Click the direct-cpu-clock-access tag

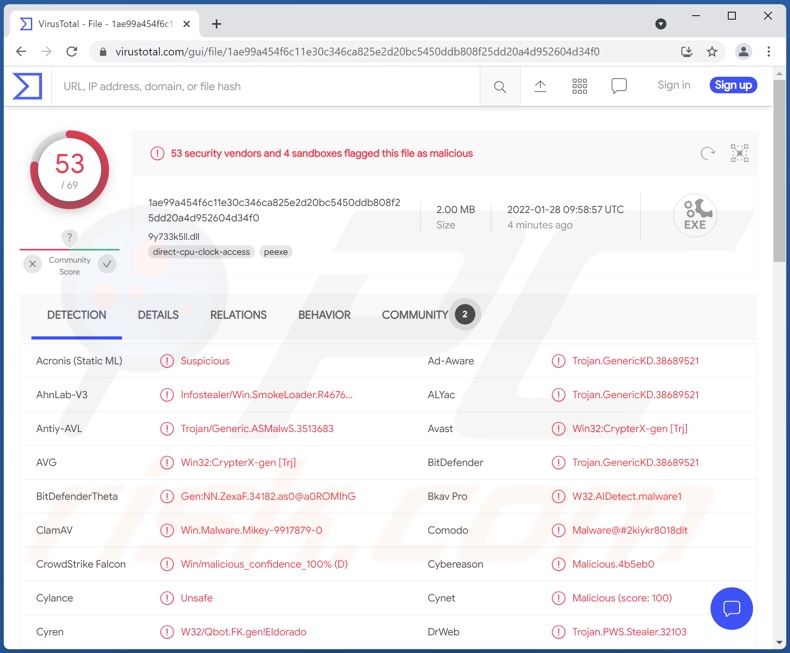click(201, 252)
